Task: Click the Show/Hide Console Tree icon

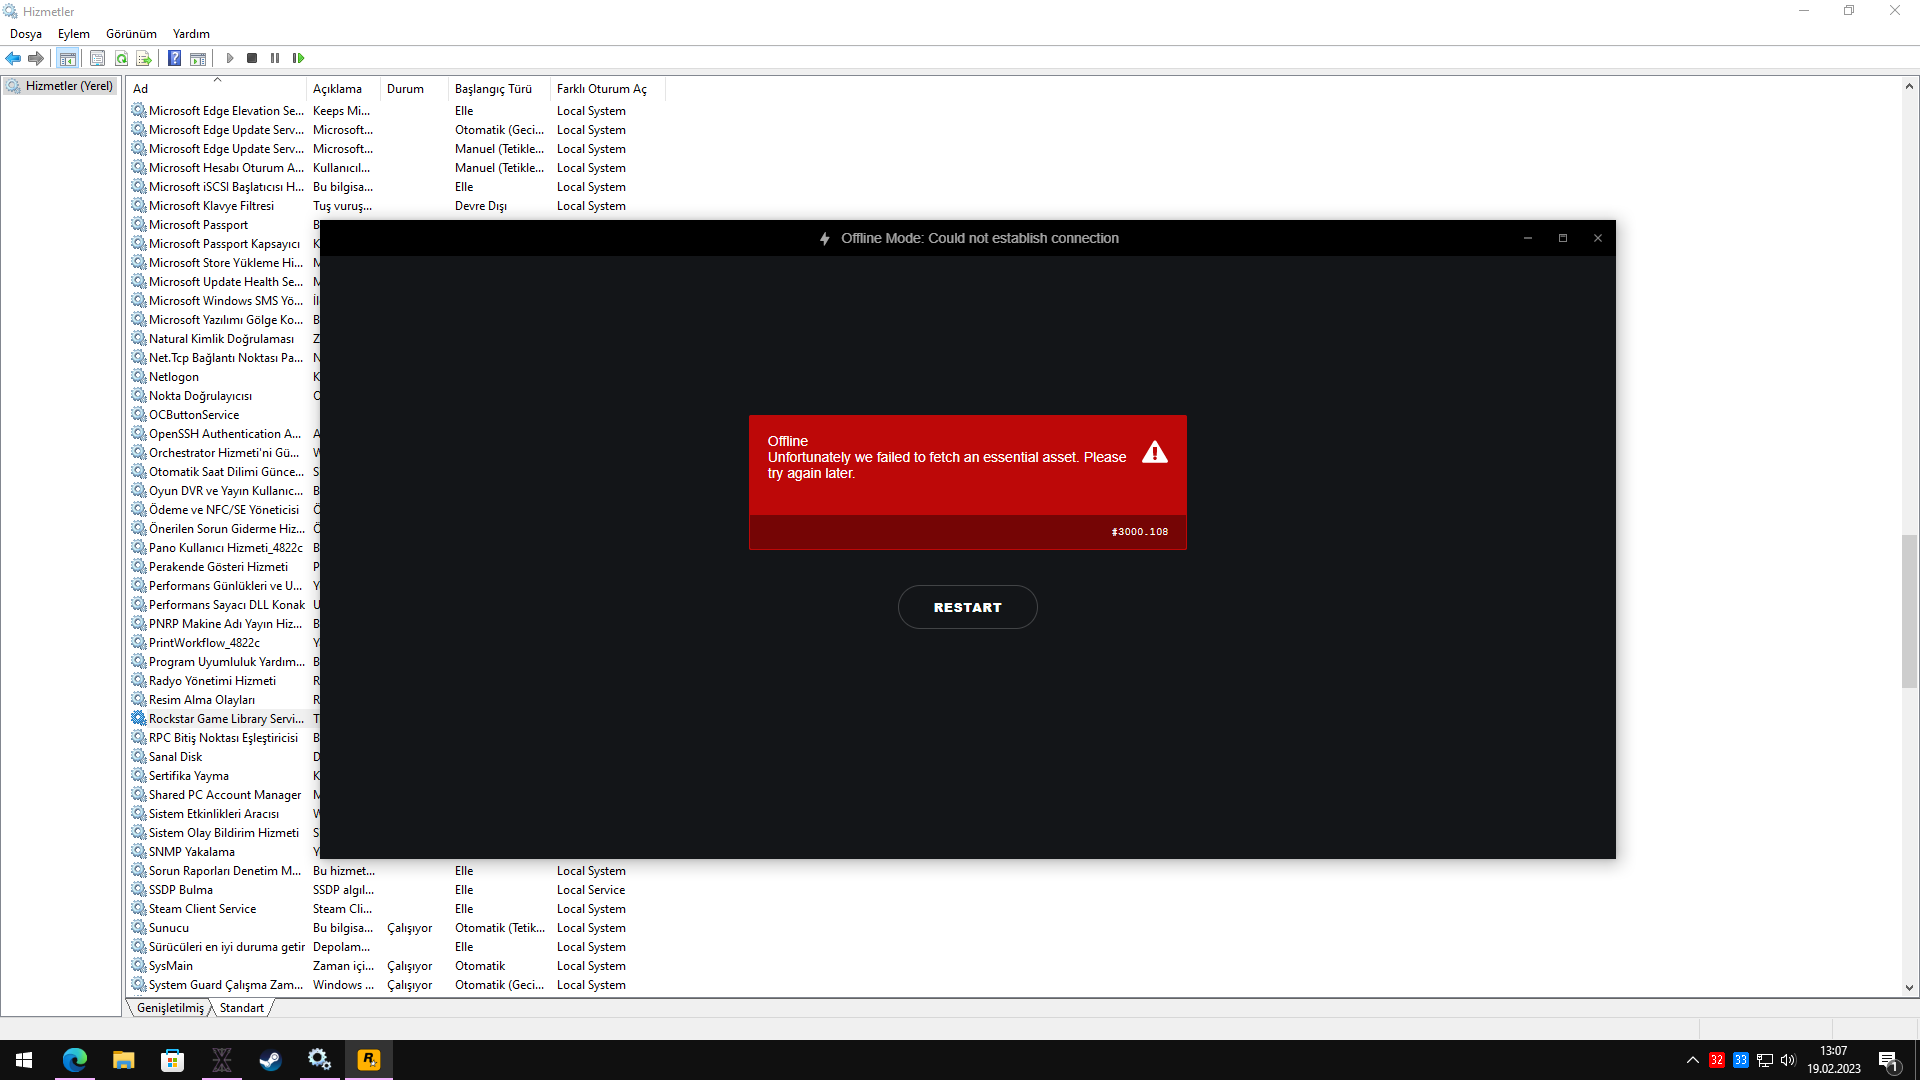Action: click(67, 58)
